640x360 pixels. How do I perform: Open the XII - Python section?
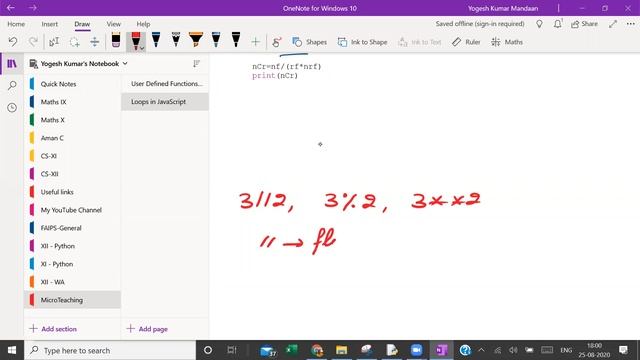tap(73, 246)
